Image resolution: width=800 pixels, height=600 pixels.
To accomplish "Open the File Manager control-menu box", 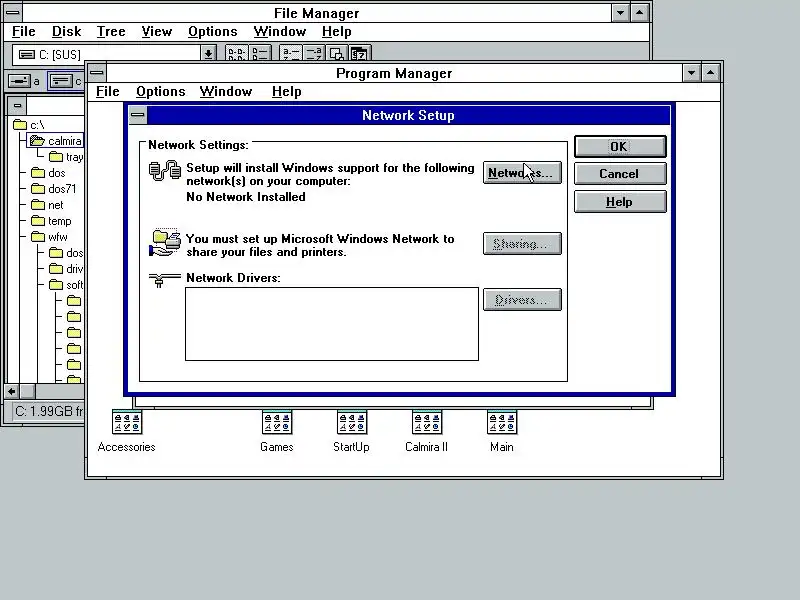I will [x=13, y=12].
